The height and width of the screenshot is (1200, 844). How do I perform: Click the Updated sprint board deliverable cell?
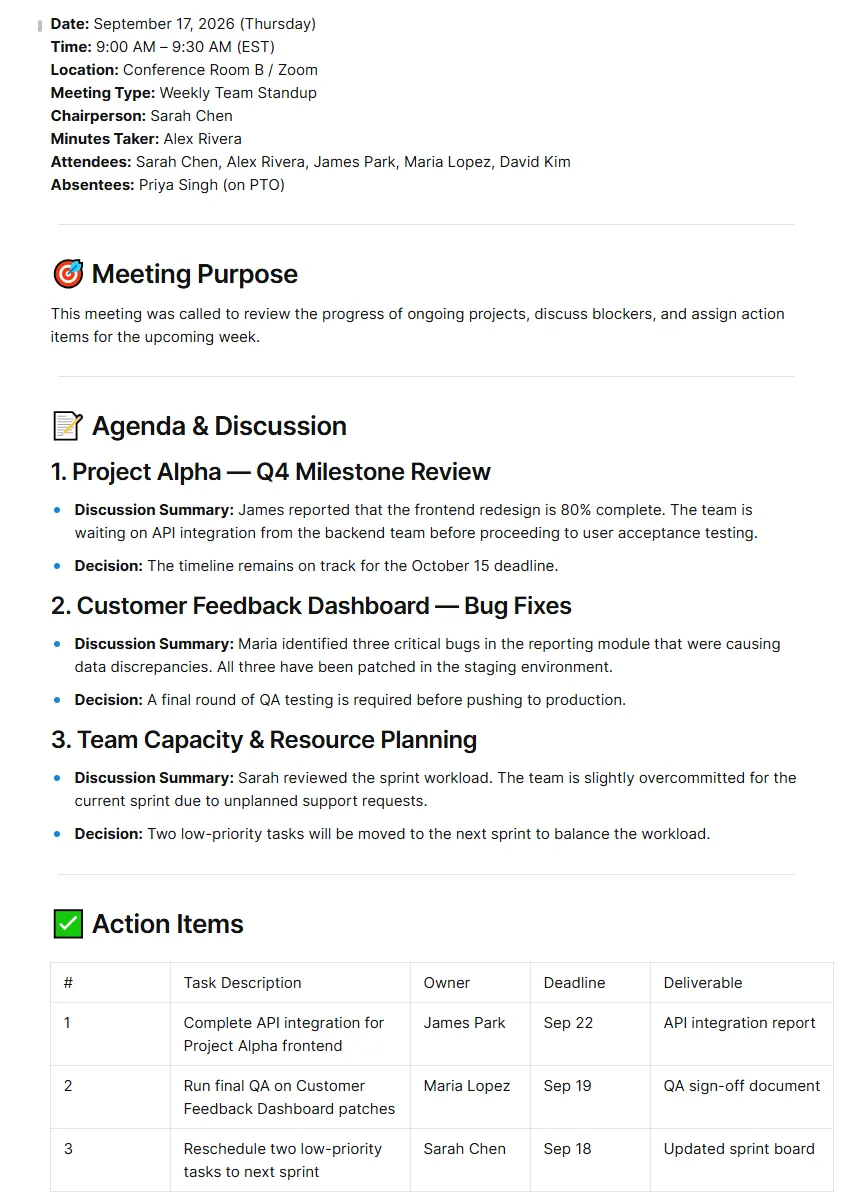click(x=742, y=1160)
